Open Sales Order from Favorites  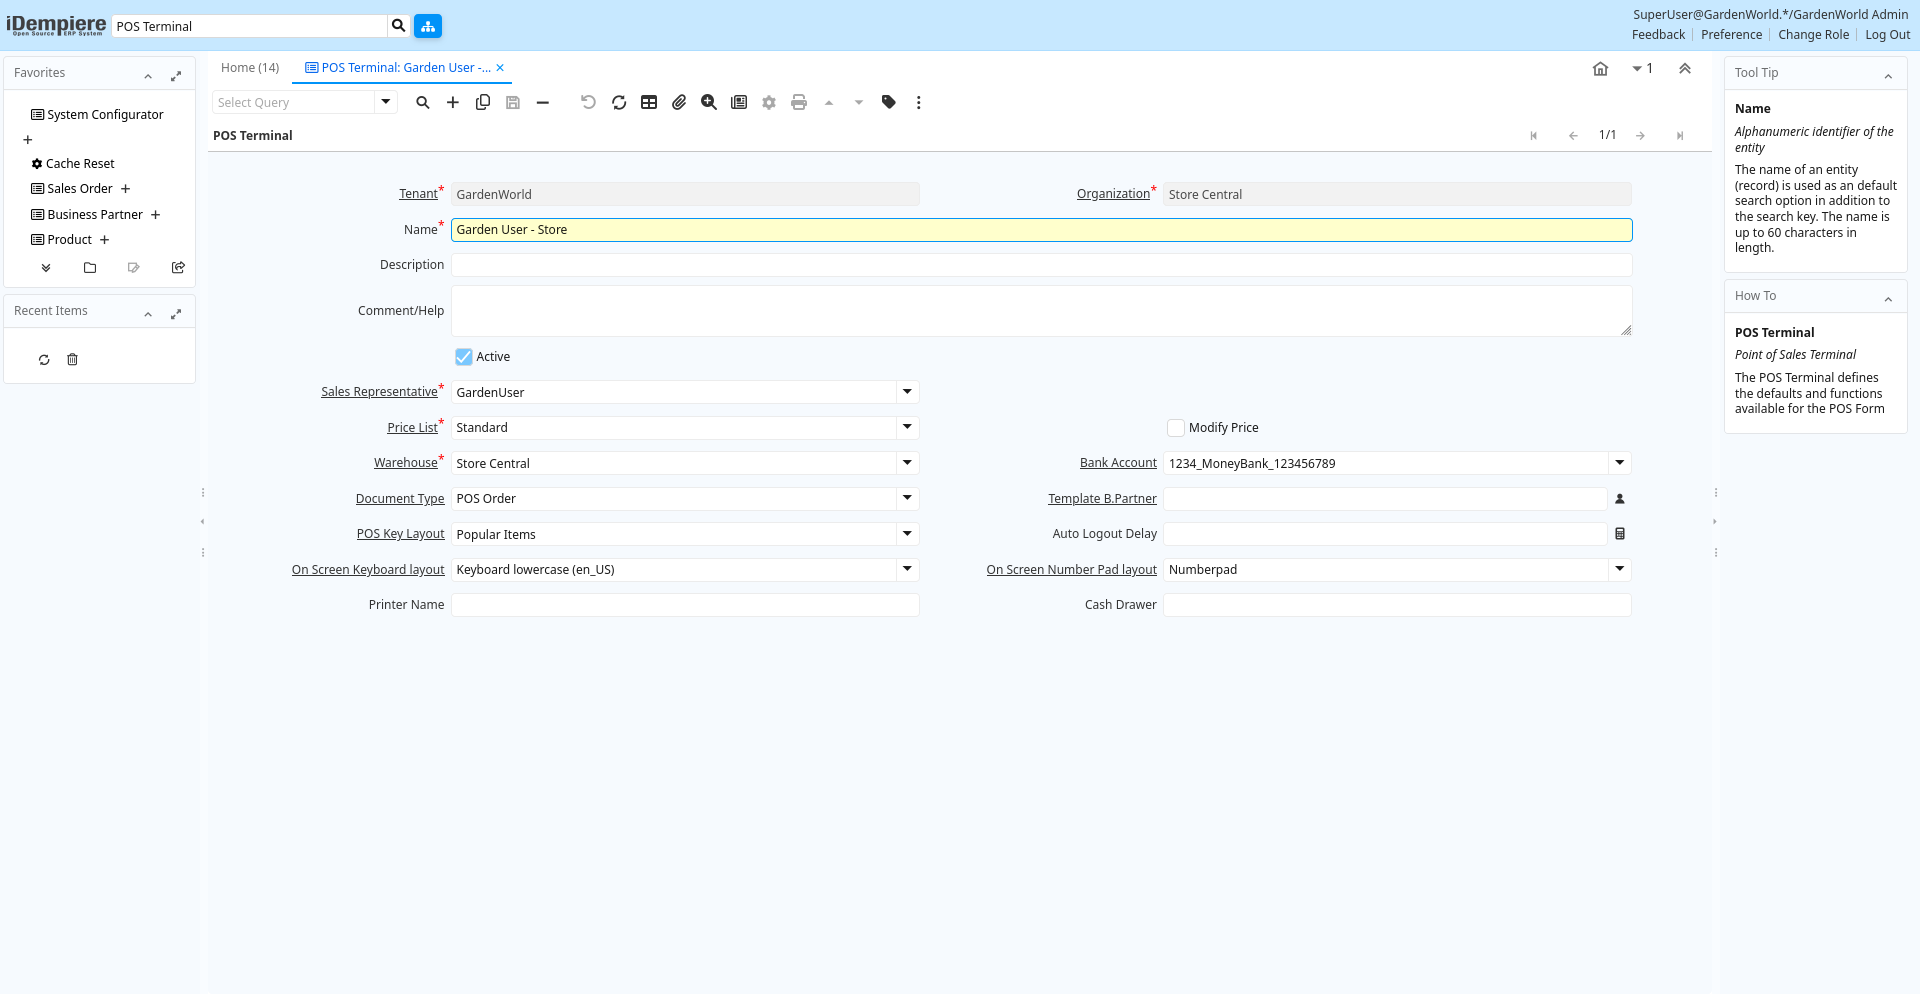tap(80, 189)
